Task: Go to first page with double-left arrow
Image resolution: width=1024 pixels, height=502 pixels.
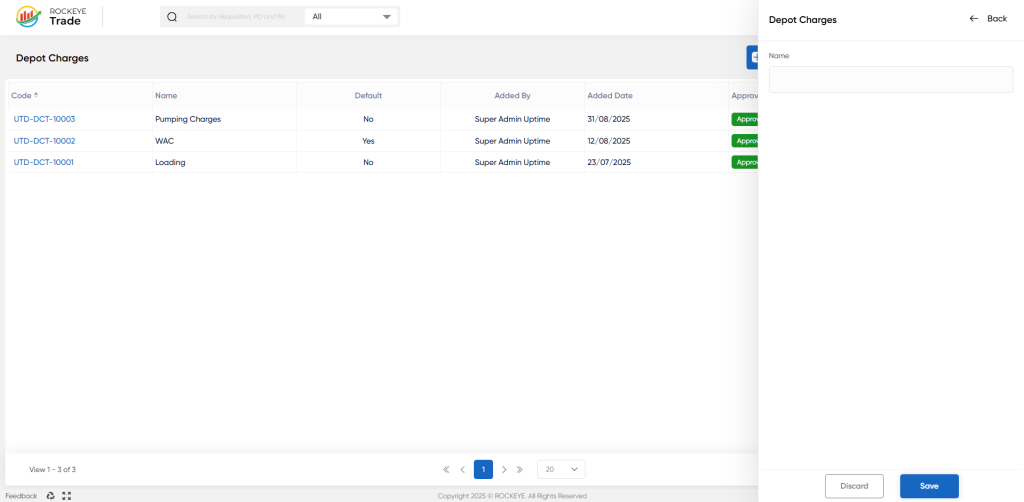Action: (446, 469)
